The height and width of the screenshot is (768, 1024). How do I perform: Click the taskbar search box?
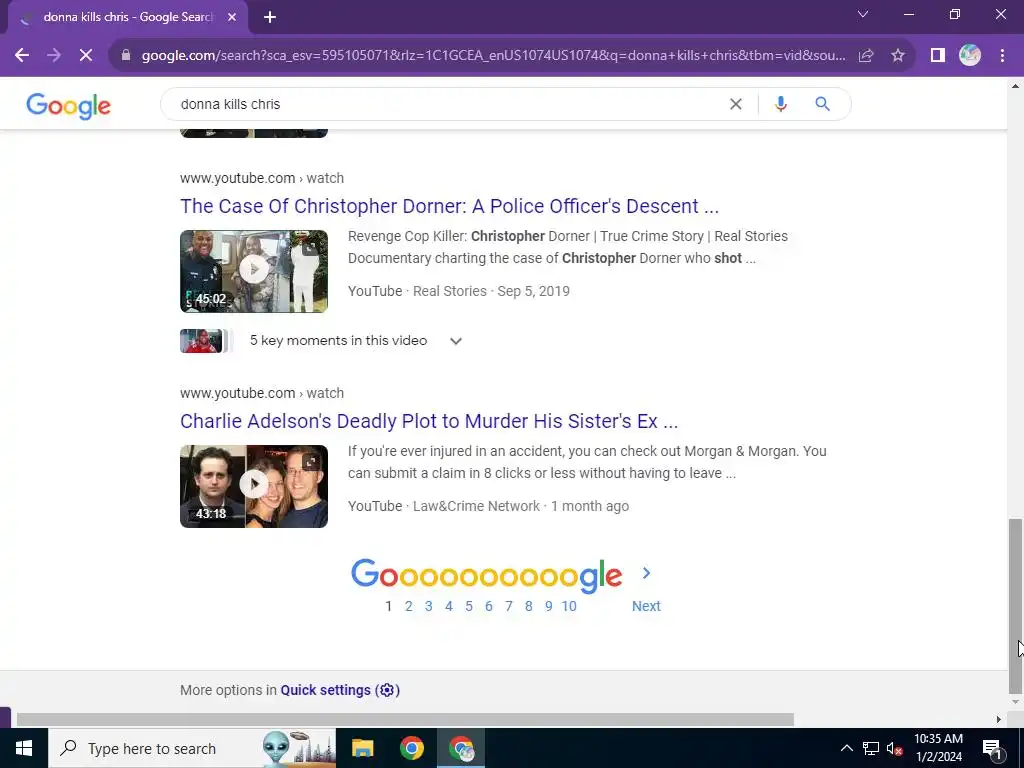point(192,748)
